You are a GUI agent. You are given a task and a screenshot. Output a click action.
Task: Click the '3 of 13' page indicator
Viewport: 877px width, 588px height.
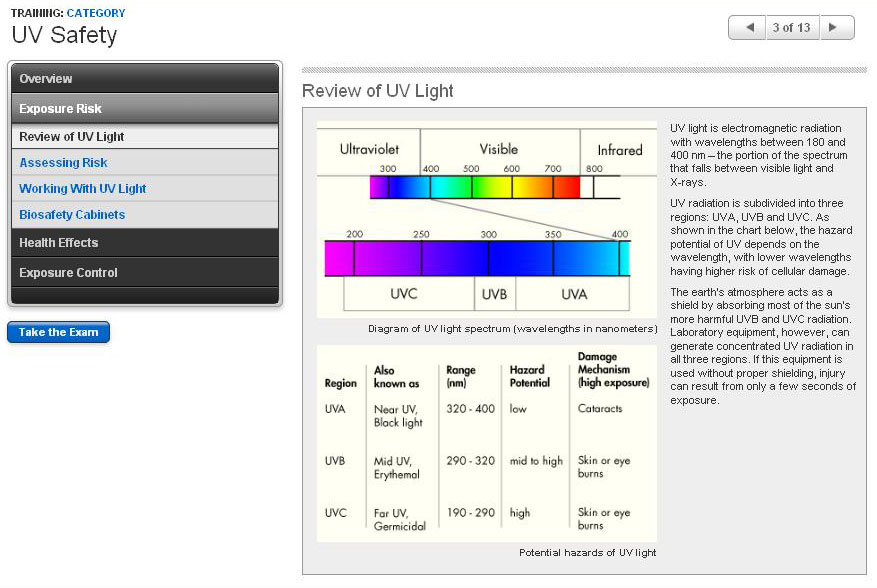pos(791,28)
